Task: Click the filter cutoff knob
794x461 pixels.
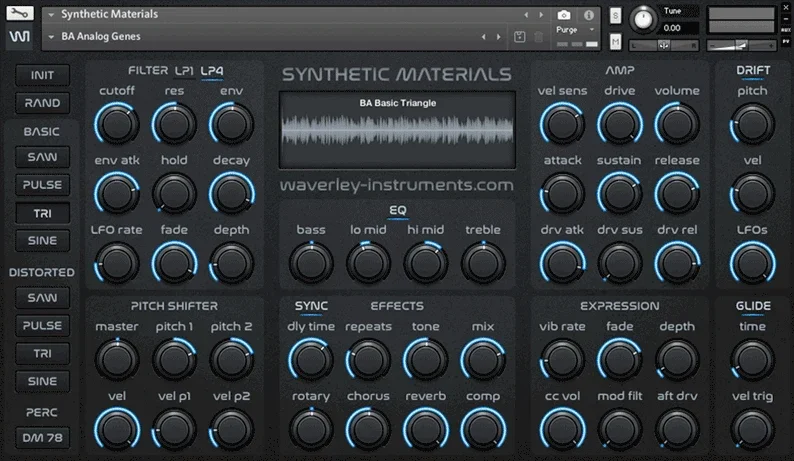Action: (117, 124)
